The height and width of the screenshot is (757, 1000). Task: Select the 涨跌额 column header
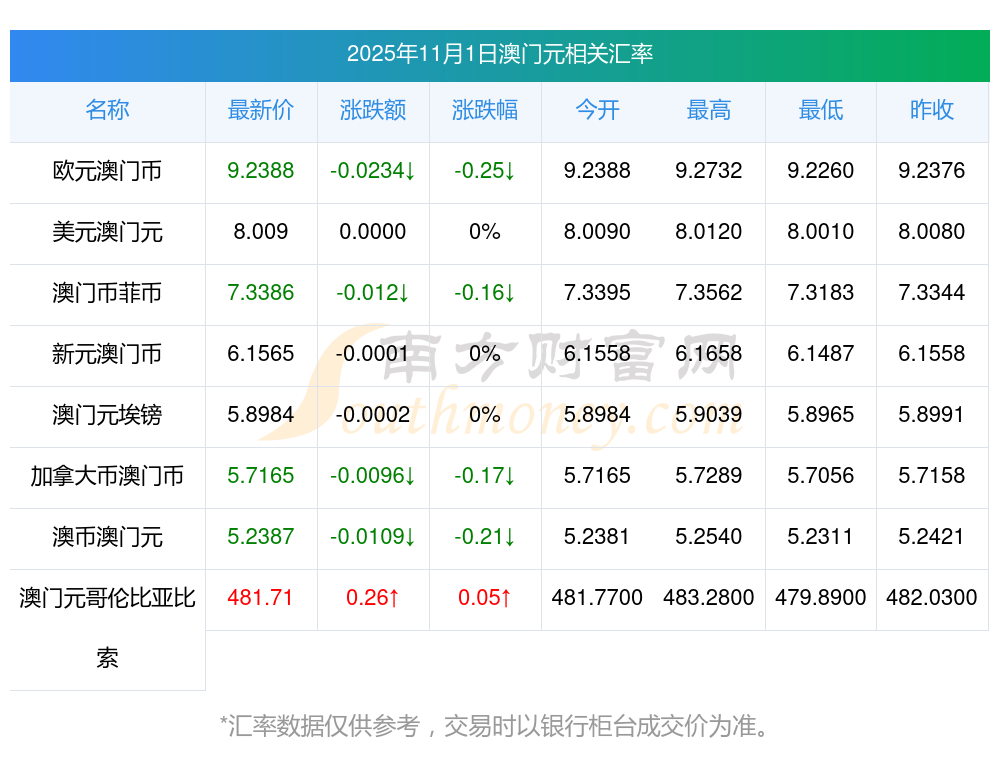372,110
